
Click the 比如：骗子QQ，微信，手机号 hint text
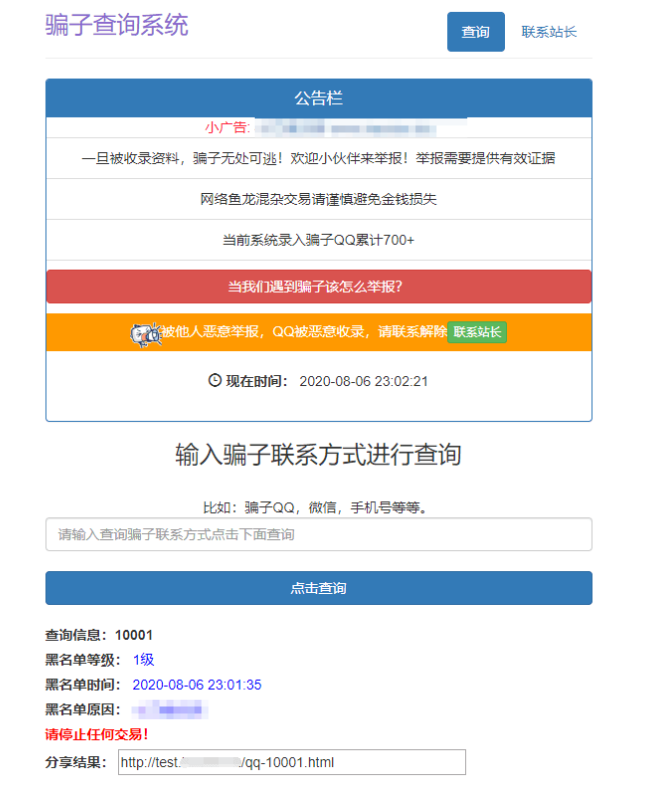[315, 507]
